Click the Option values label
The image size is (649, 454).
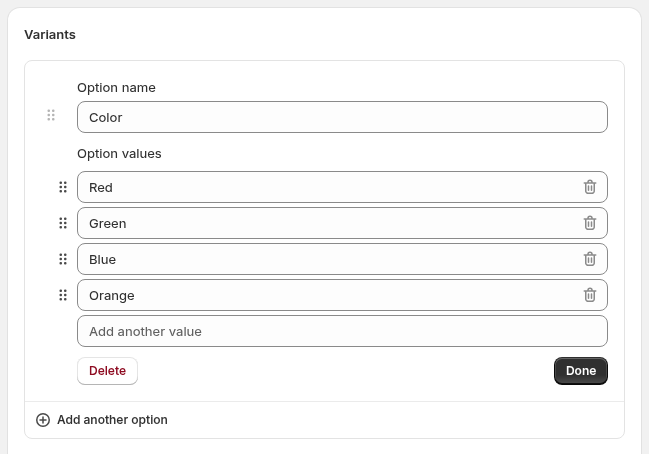[119, 154]
